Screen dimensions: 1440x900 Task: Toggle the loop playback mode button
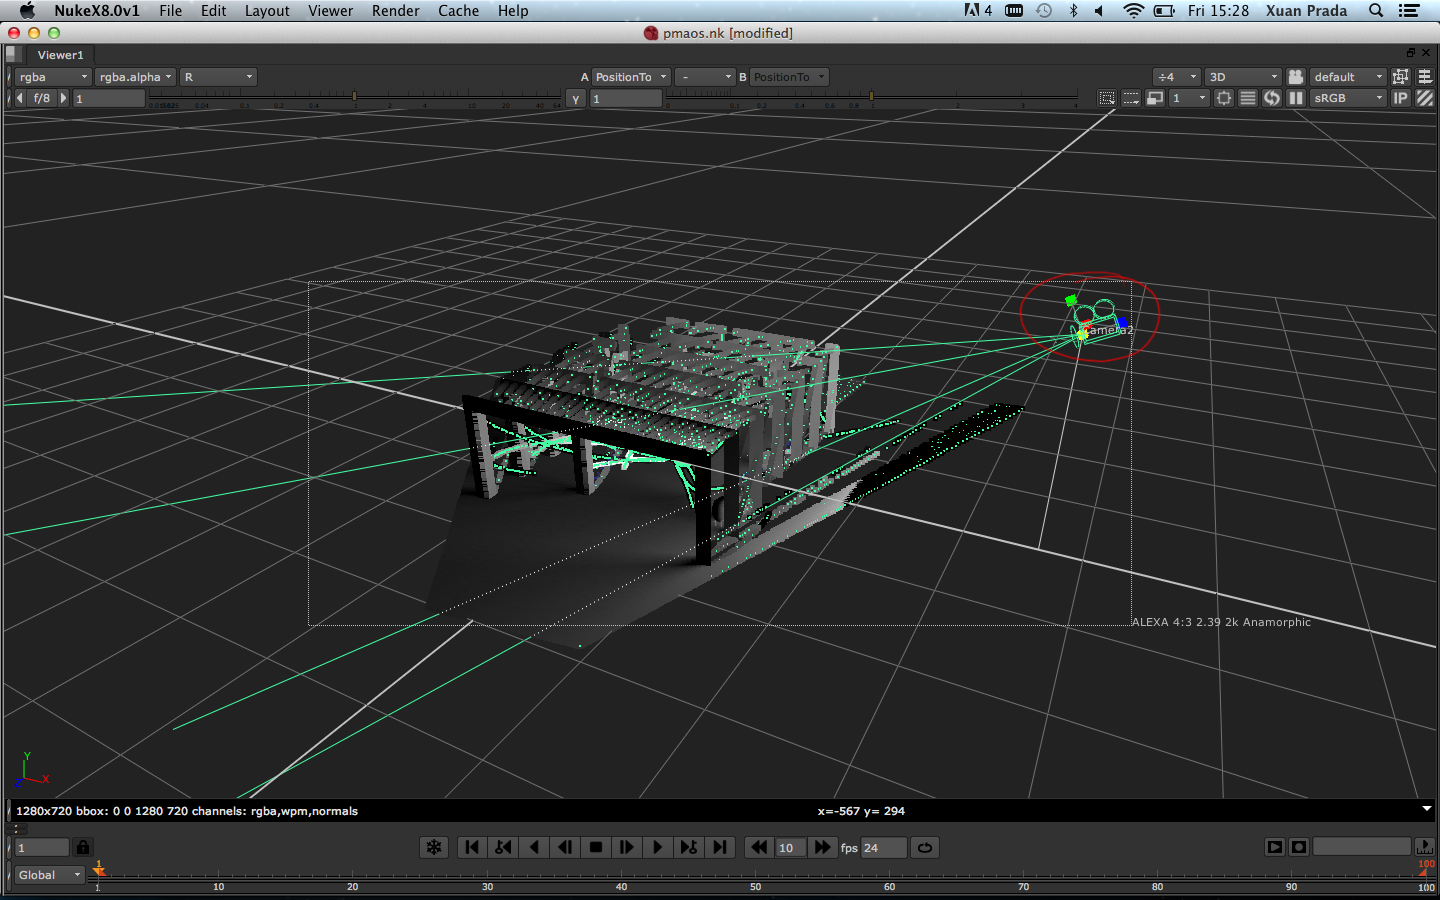(x=925, y=847)
